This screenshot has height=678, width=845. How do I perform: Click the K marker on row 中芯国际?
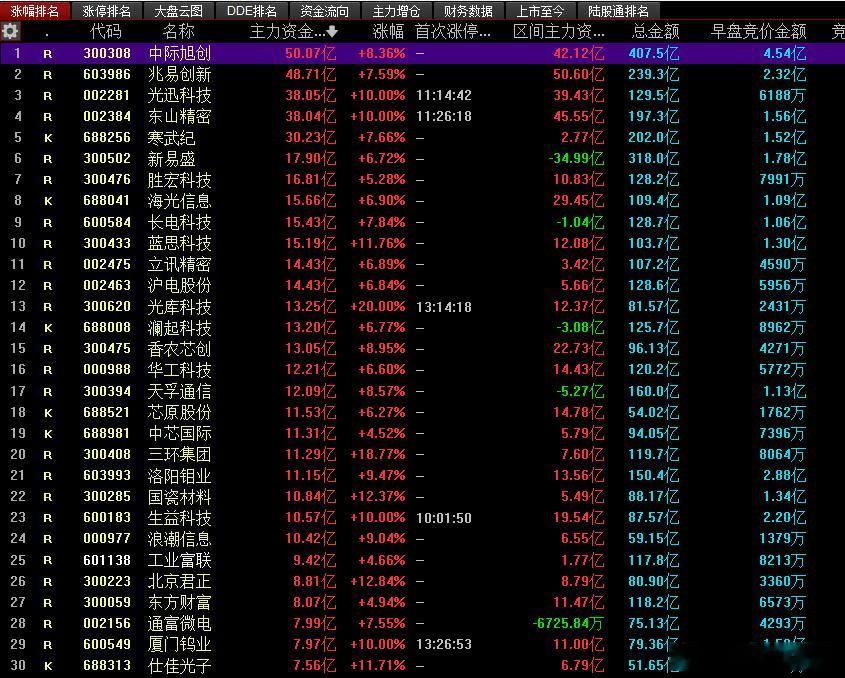[48, 434]
